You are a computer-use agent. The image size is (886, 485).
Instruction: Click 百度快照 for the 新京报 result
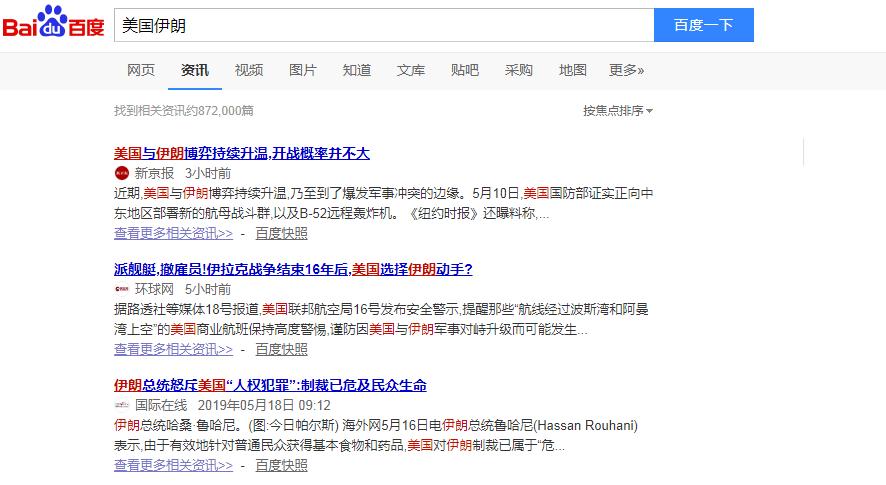281,233
